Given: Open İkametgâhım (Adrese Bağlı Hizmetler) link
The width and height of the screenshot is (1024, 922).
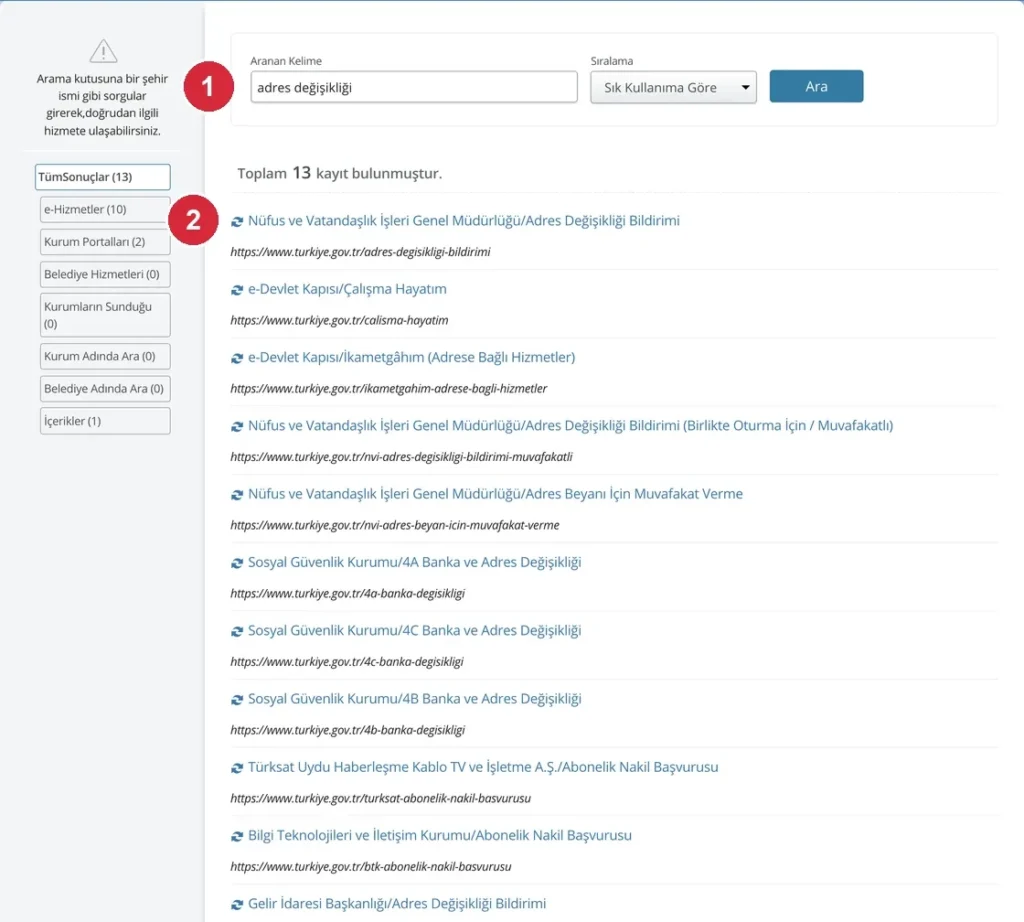Looking at the screenshot, I should point(411,357).
